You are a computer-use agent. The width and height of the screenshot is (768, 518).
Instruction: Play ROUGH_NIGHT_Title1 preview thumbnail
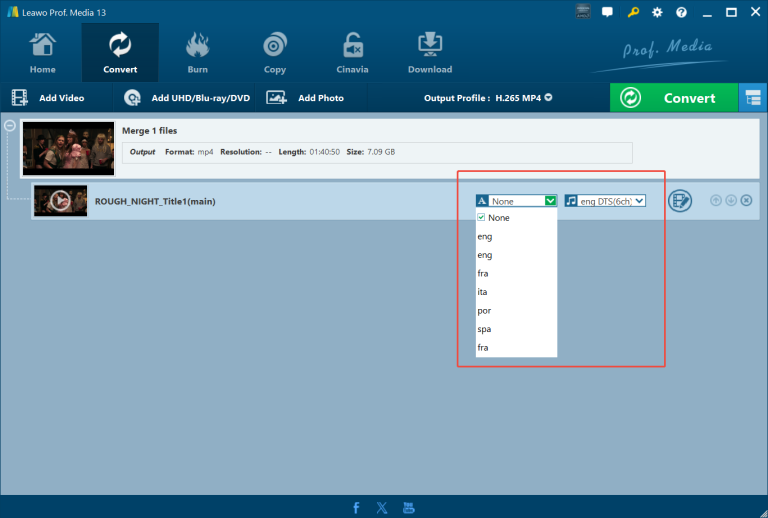tap(60, 201)
